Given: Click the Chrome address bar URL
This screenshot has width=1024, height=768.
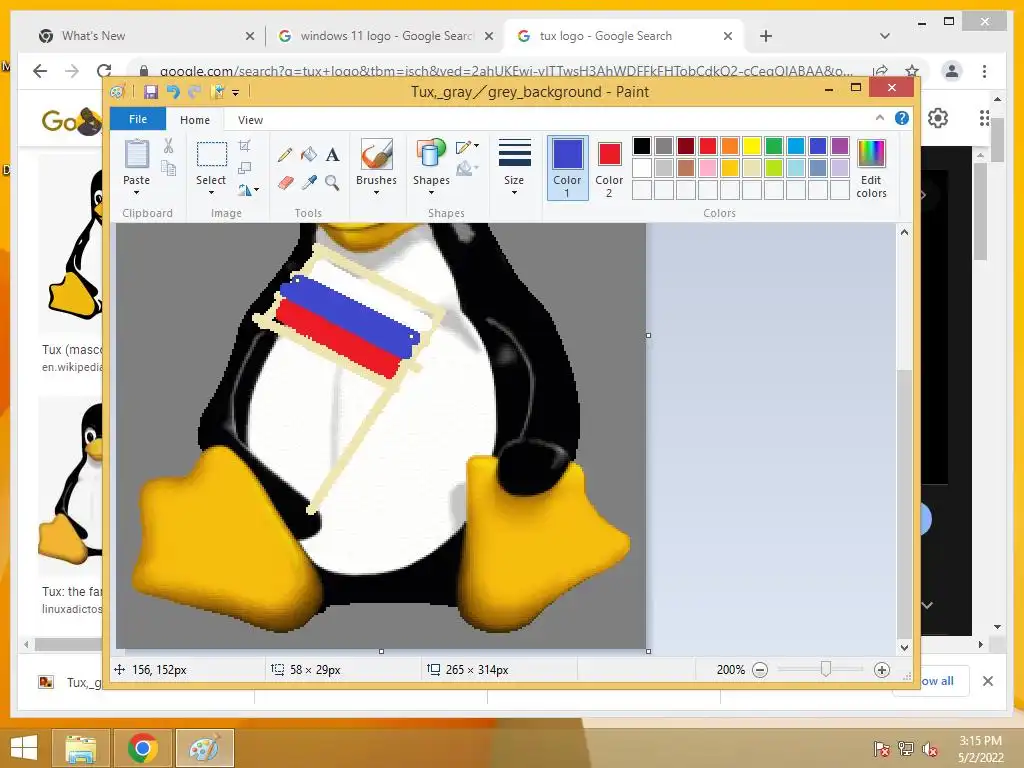Looking at the screenshot, I should (506, 71).
